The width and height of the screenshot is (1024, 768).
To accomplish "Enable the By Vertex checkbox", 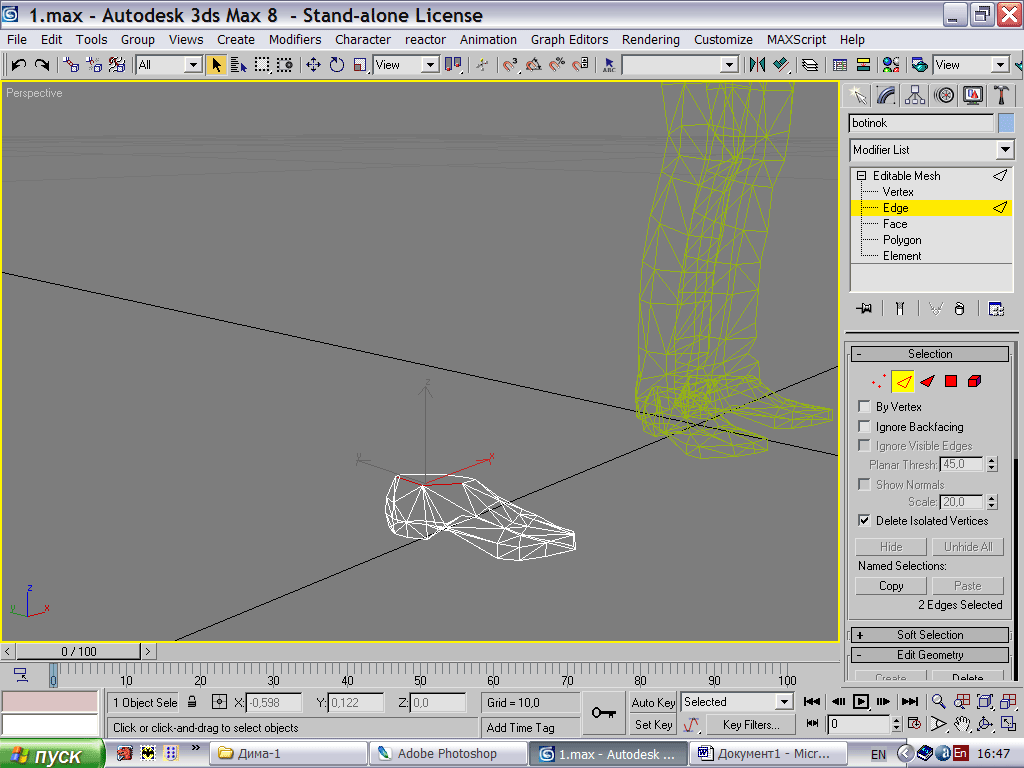I will [x=864, y=406].
